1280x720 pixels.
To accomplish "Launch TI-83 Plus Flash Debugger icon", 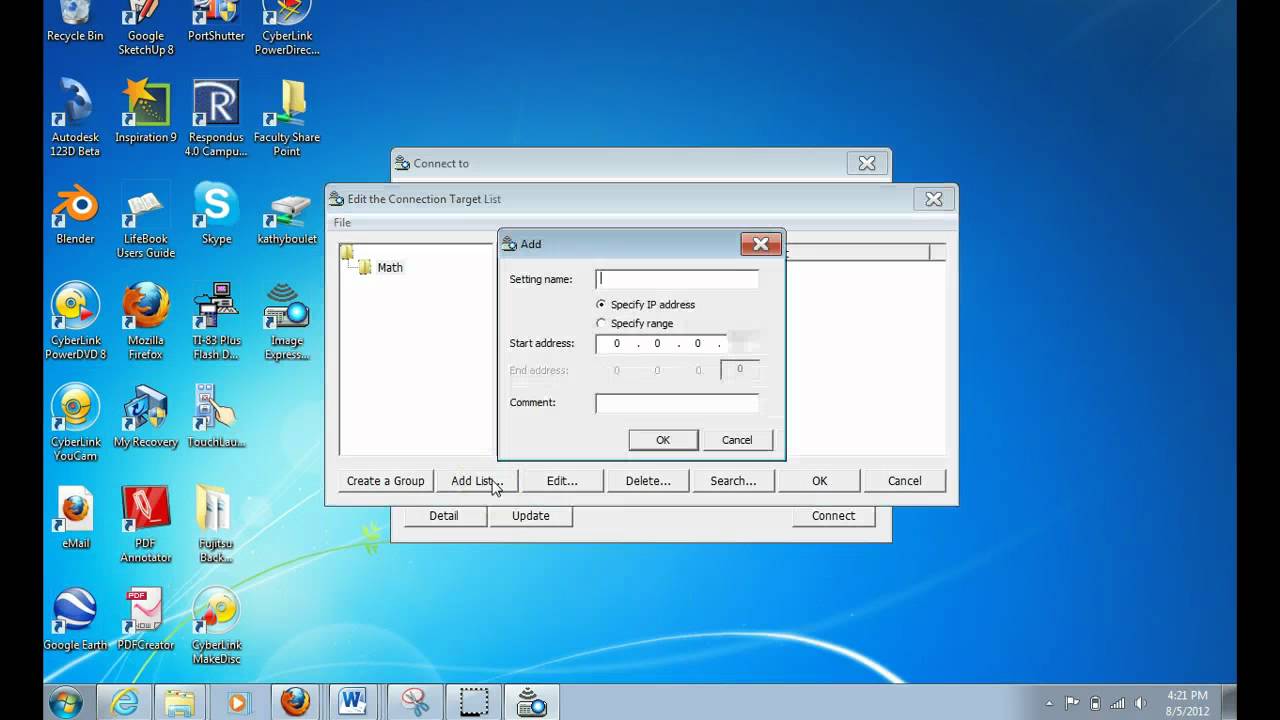I will (x=216, y=321).
